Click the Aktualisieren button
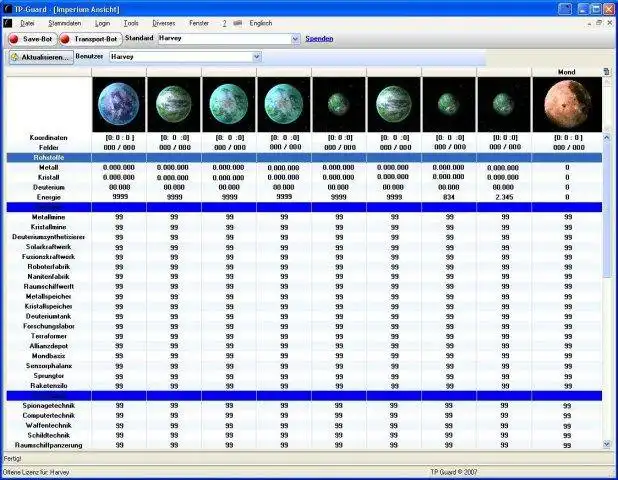 [41, 57]
